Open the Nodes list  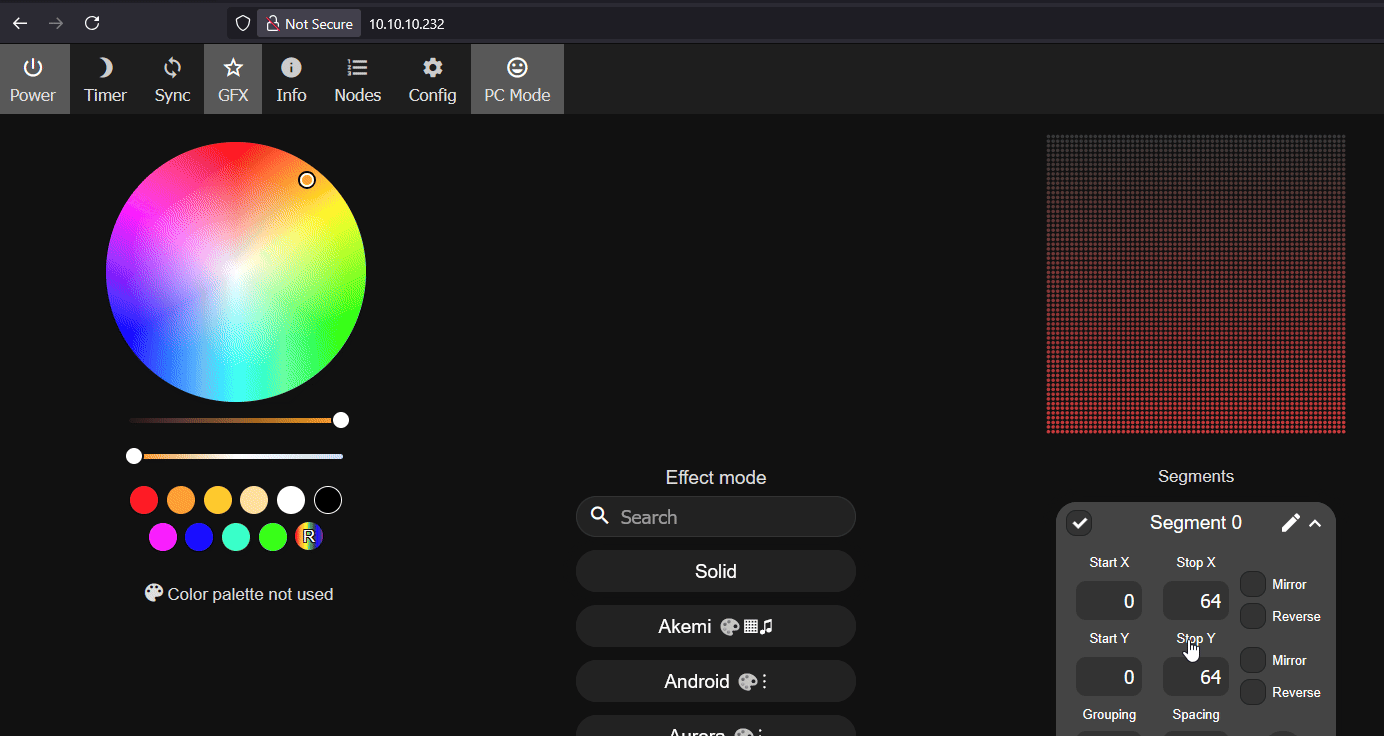click(x=357, y=79)
